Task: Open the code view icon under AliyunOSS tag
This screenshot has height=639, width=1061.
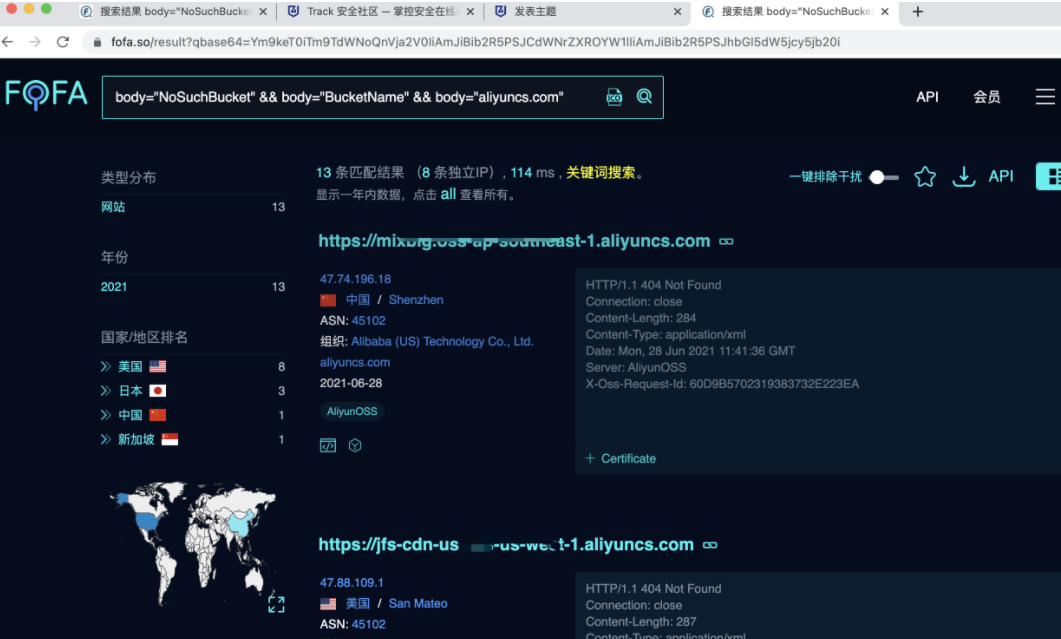Action: point(327,444)
